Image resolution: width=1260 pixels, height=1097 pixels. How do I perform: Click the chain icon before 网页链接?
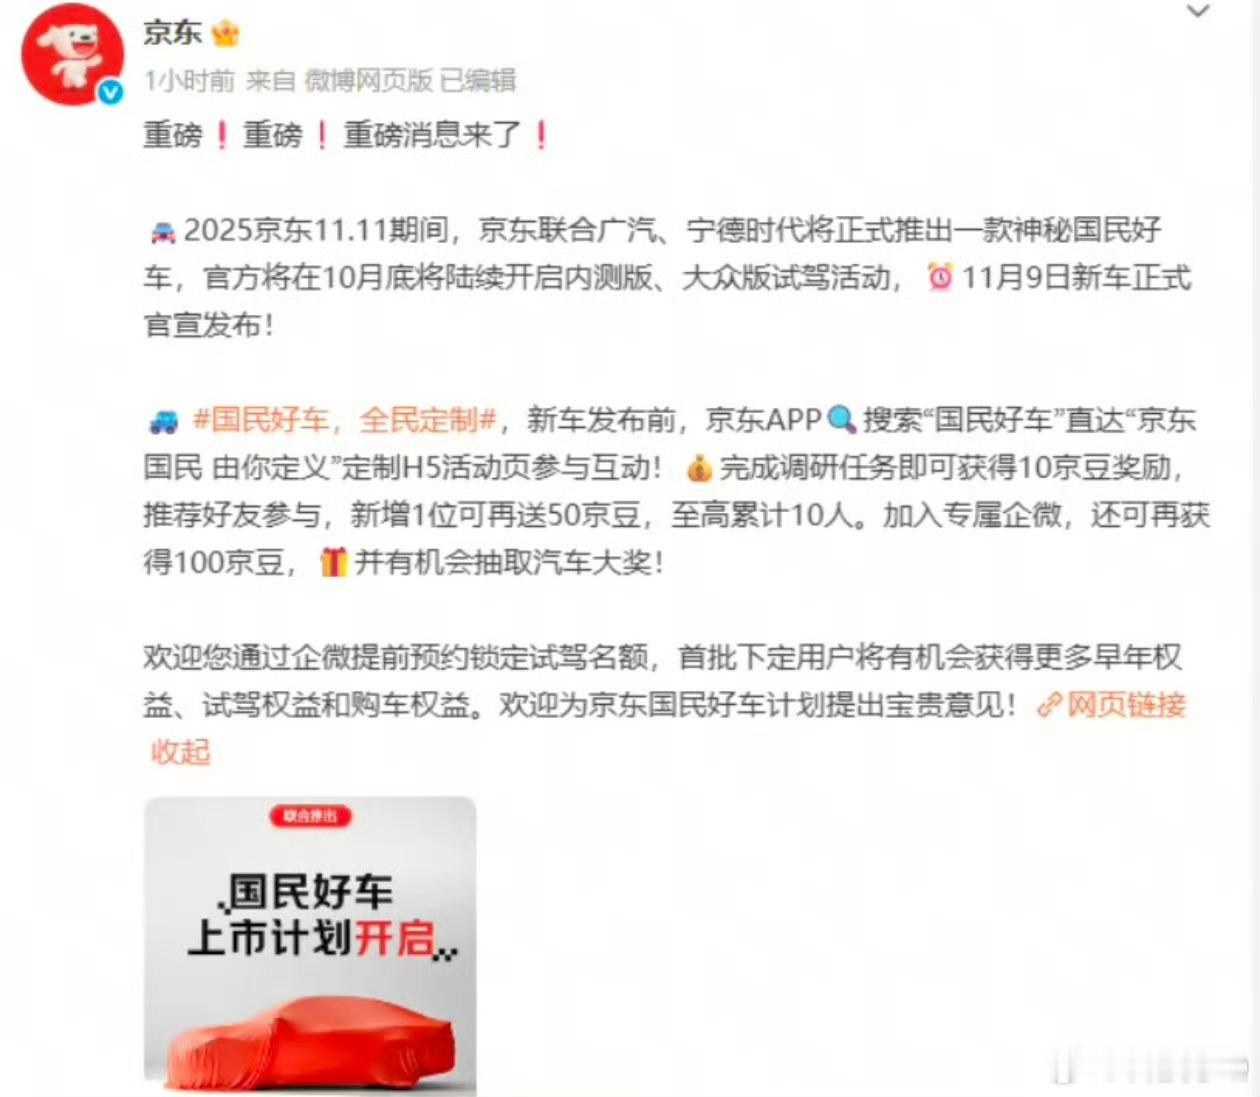(1049, 706)
